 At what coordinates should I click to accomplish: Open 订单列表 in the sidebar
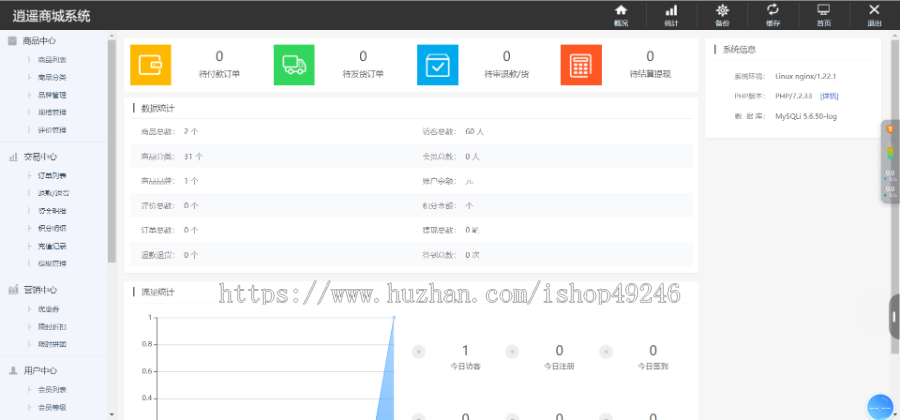pos(52,176)
